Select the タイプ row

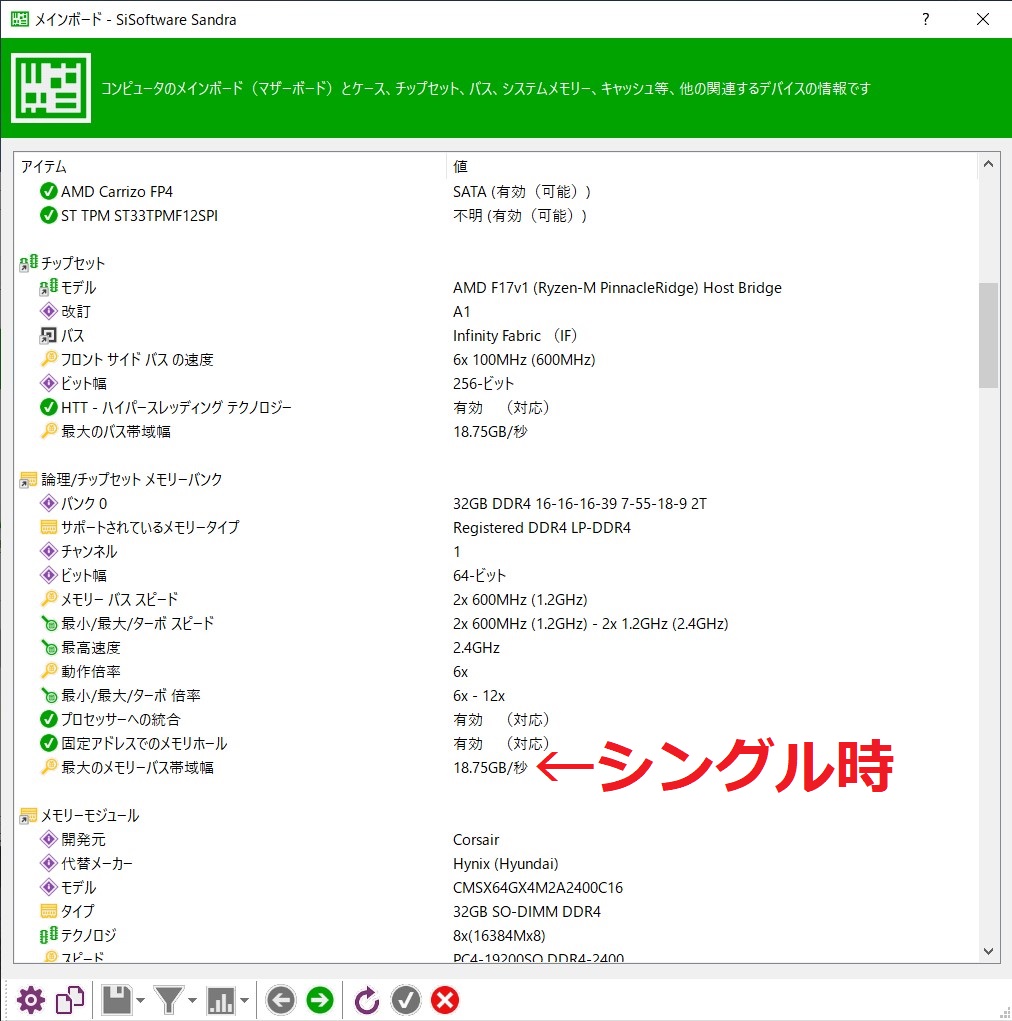tap(495, 912)
